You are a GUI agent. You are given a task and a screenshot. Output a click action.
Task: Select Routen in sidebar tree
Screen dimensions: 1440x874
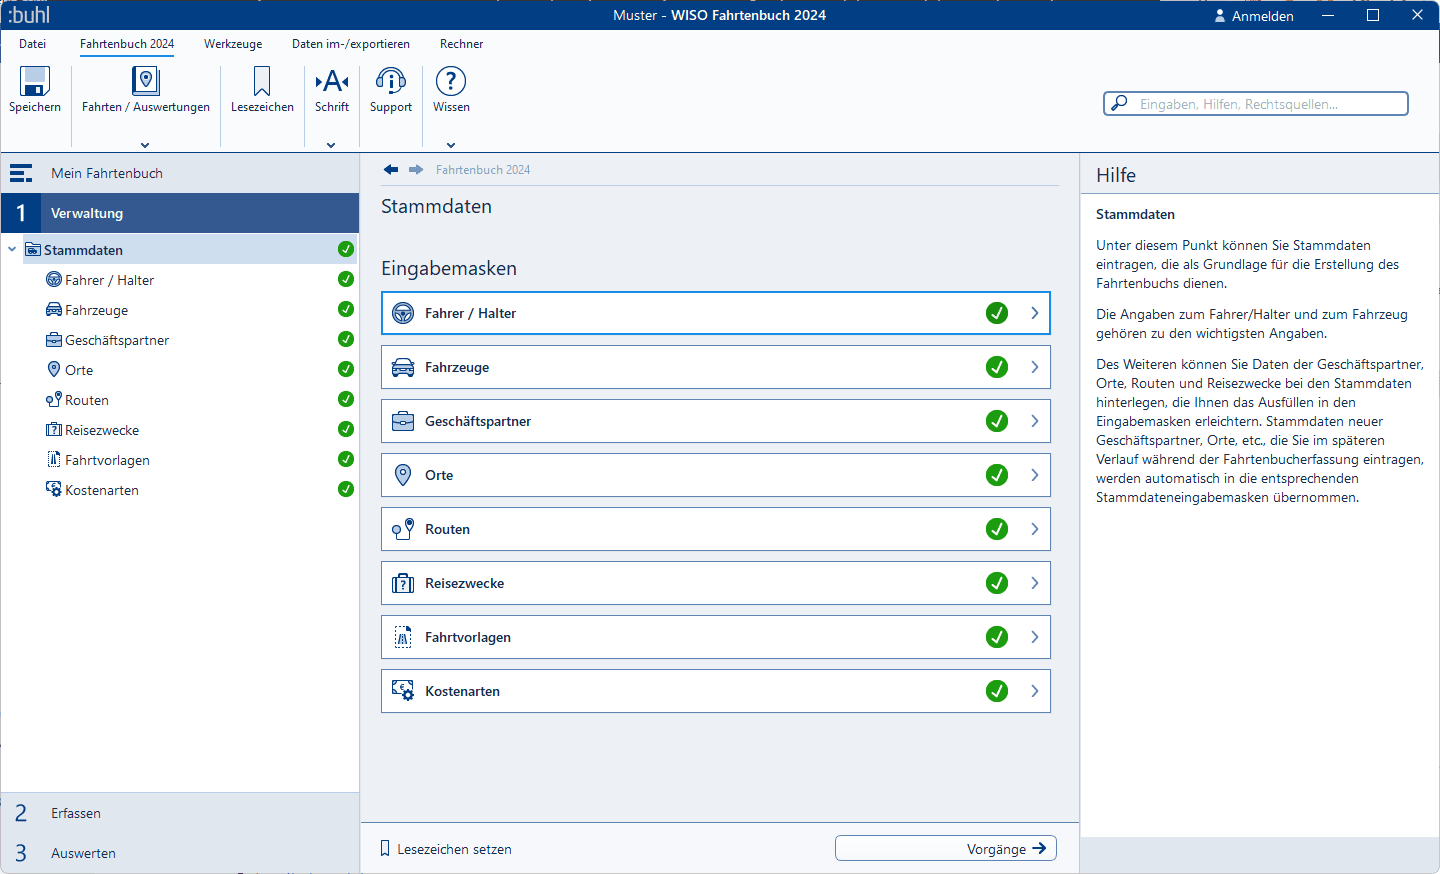(x=87, y=400)
